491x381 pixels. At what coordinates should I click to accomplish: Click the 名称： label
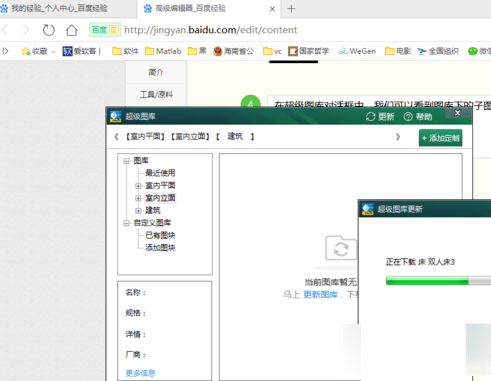[x=136, y=292]
